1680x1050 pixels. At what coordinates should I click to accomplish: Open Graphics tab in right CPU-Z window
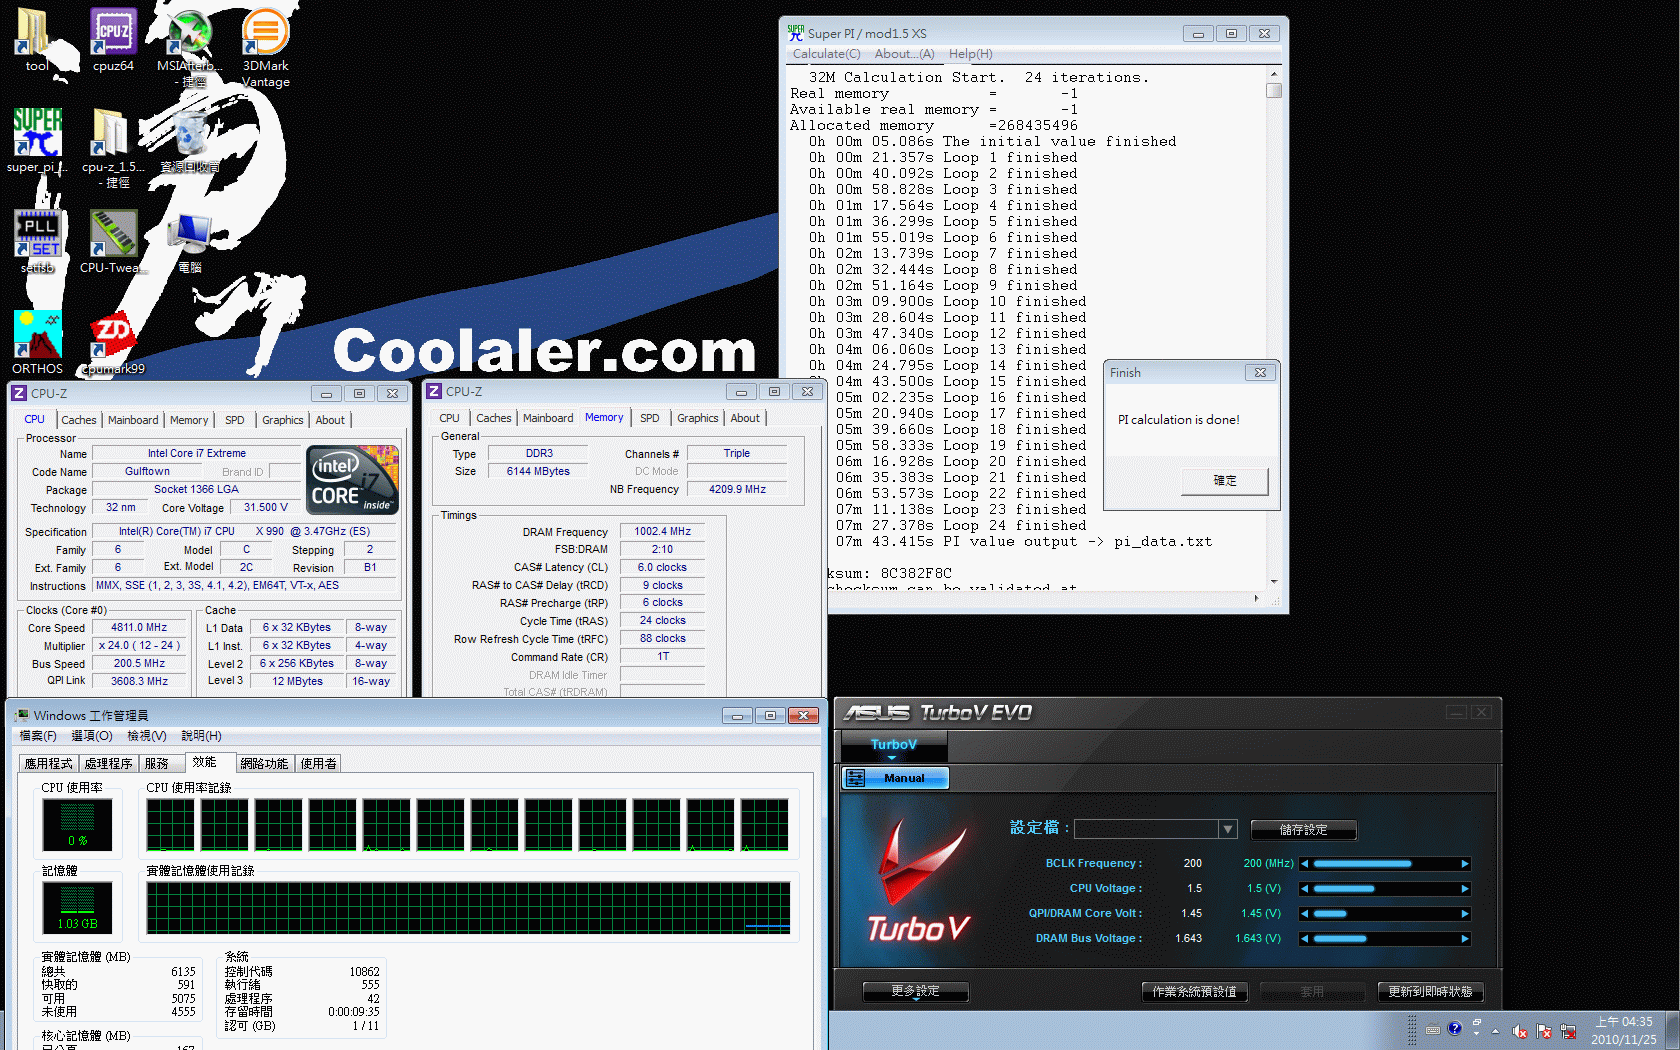(x=697, y=418)
